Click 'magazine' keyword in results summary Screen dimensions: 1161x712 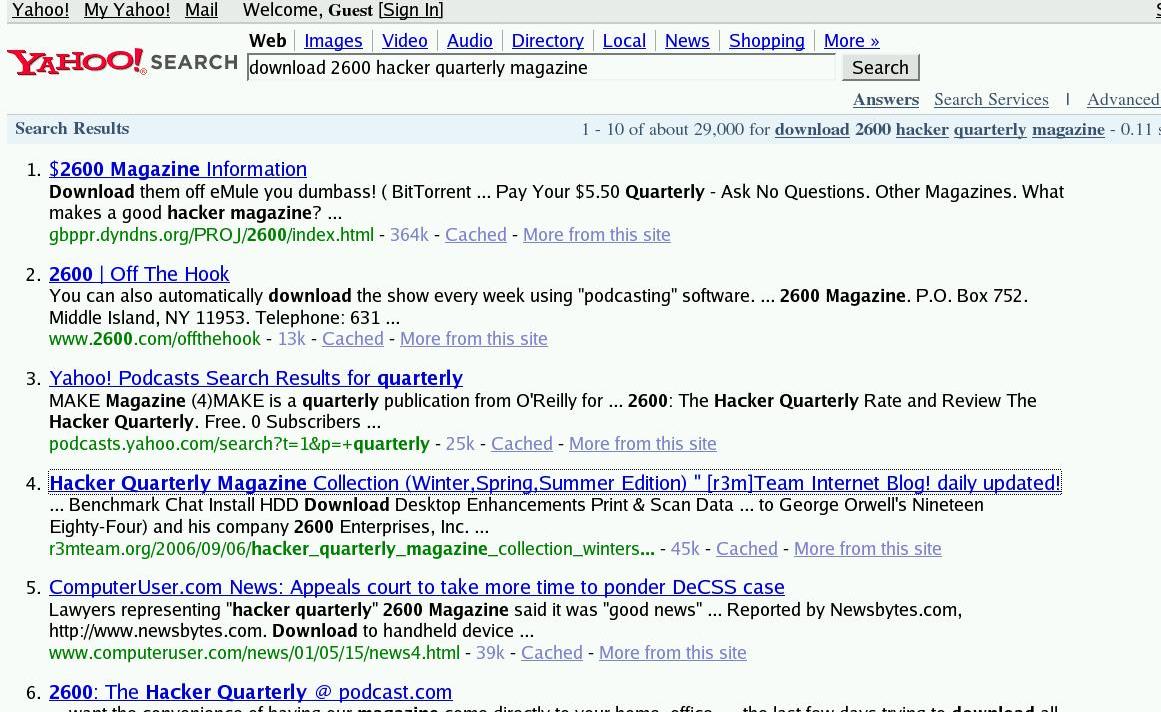point(1068,130)
